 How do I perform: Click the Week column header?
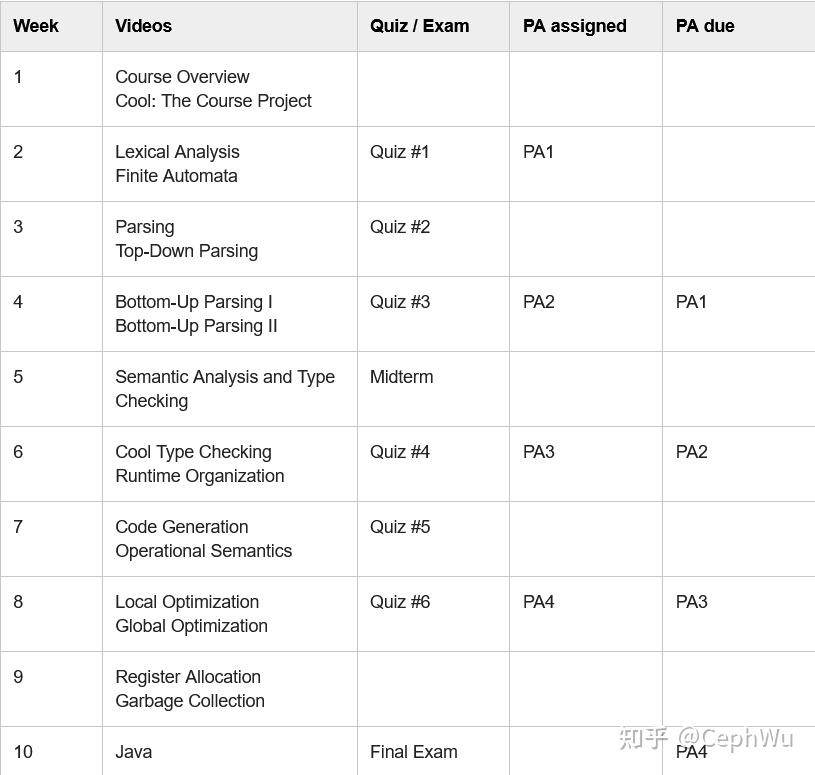(x=36, y=26)
